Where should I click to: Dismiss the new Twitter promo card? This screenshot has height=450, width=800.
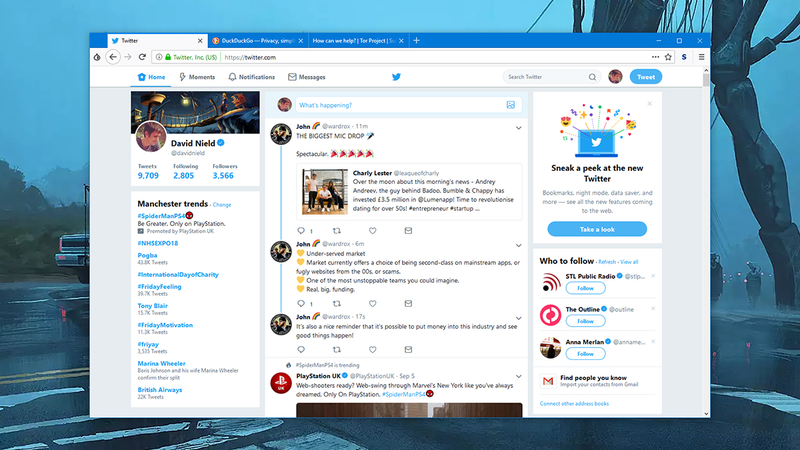(649, 104)
